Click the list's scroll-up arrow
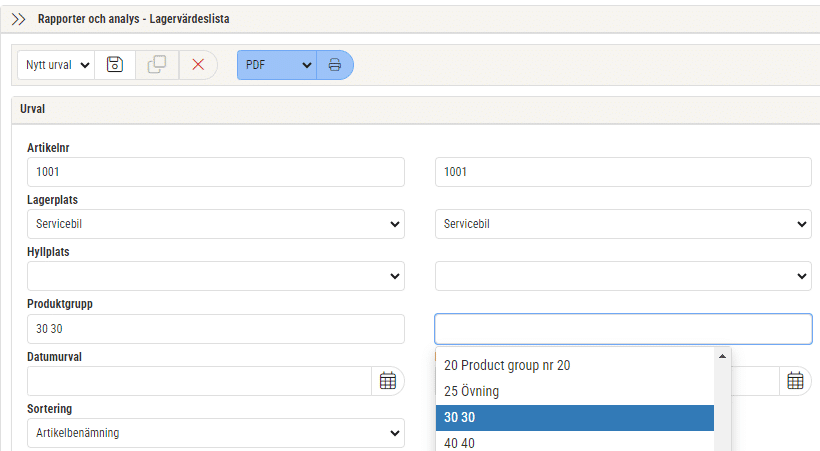Screen dimensions: 820x451 (x=722, y=356)
